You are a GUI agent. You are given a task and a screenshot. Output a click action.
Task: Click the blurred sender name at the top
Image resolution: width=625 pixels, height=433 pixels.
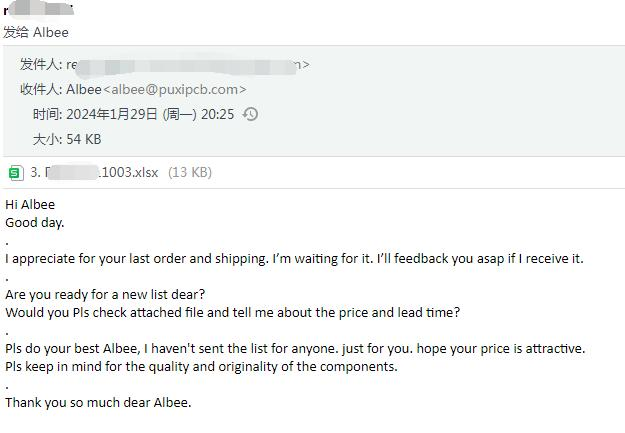[x=40, y=10]
